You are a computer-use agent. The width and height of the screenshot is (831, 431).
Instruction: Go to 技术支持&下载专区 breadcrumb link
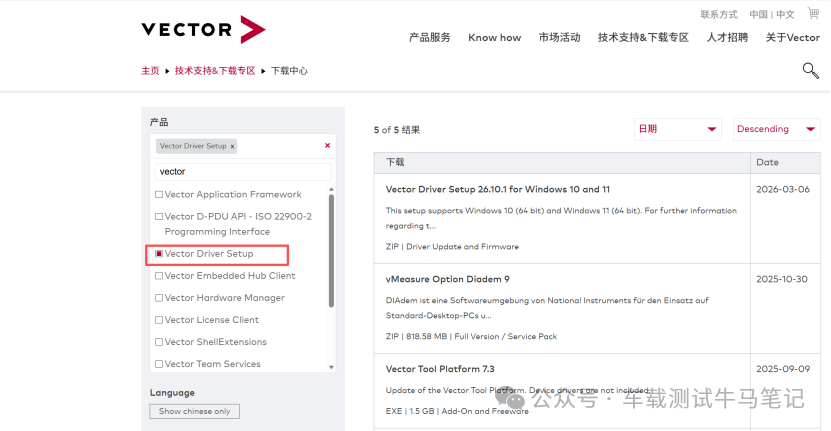pyautogui.click(x=215, y=71)
